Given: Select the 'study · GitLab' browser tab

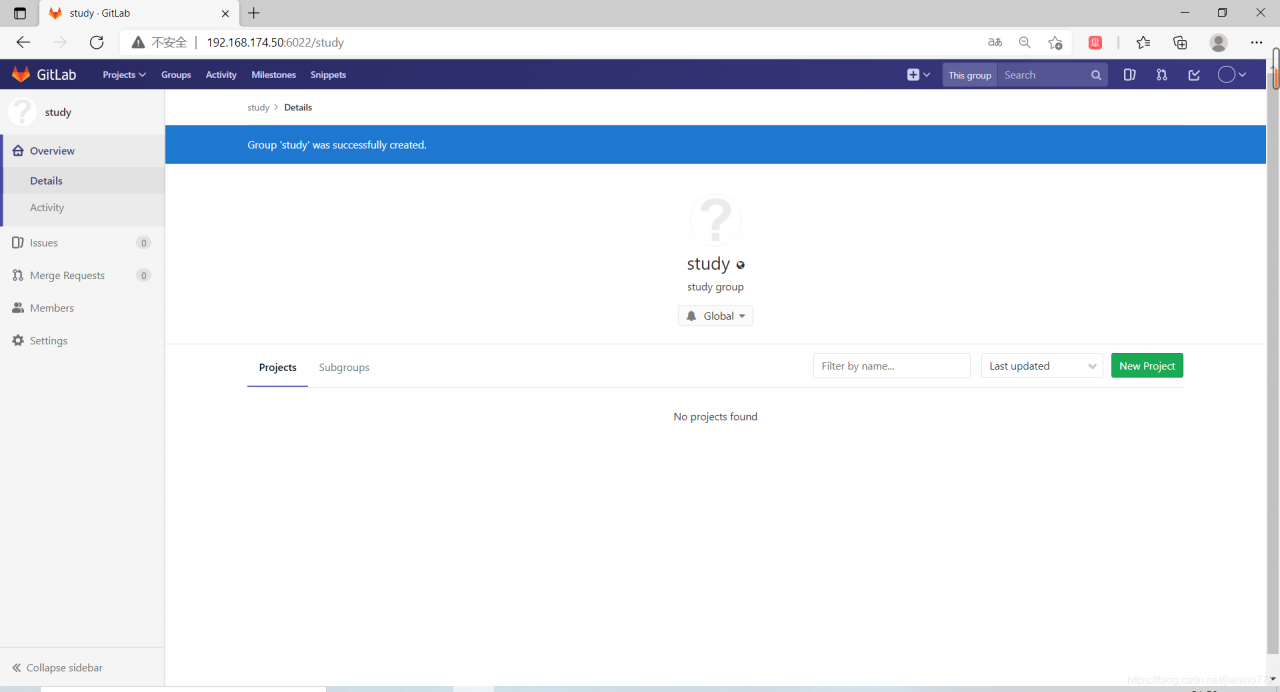Looking at the screenshot, I should 138,14.
